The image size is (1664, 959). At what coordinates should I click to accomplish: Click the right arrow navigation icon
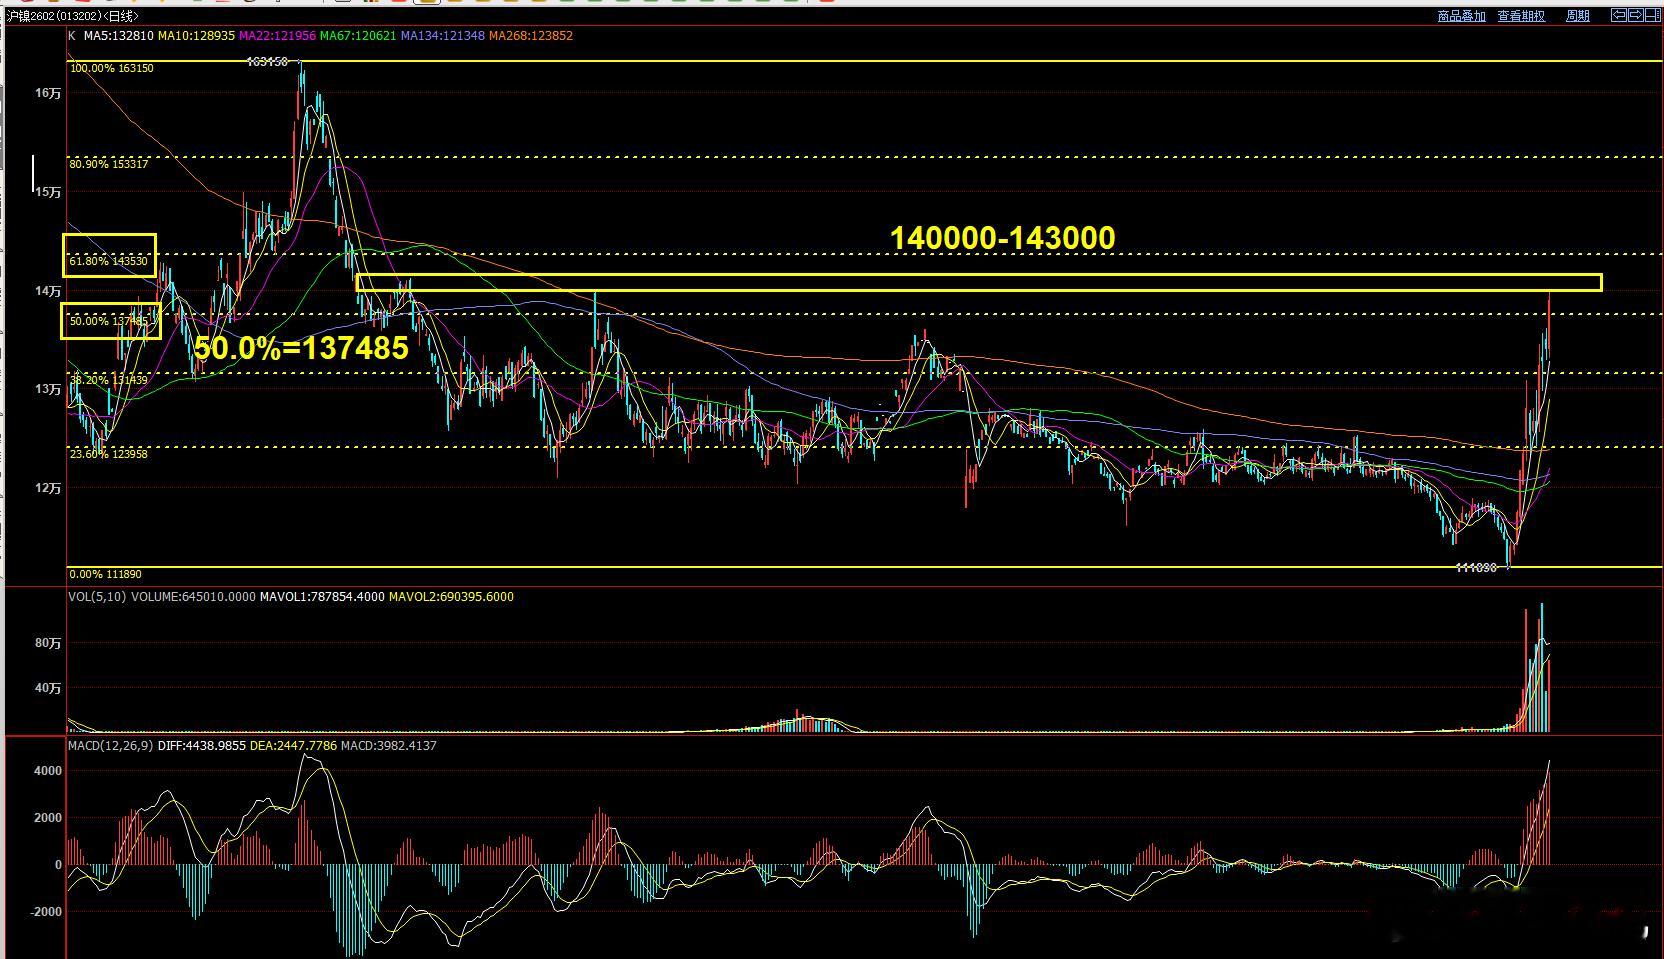tap(1636, 15)
